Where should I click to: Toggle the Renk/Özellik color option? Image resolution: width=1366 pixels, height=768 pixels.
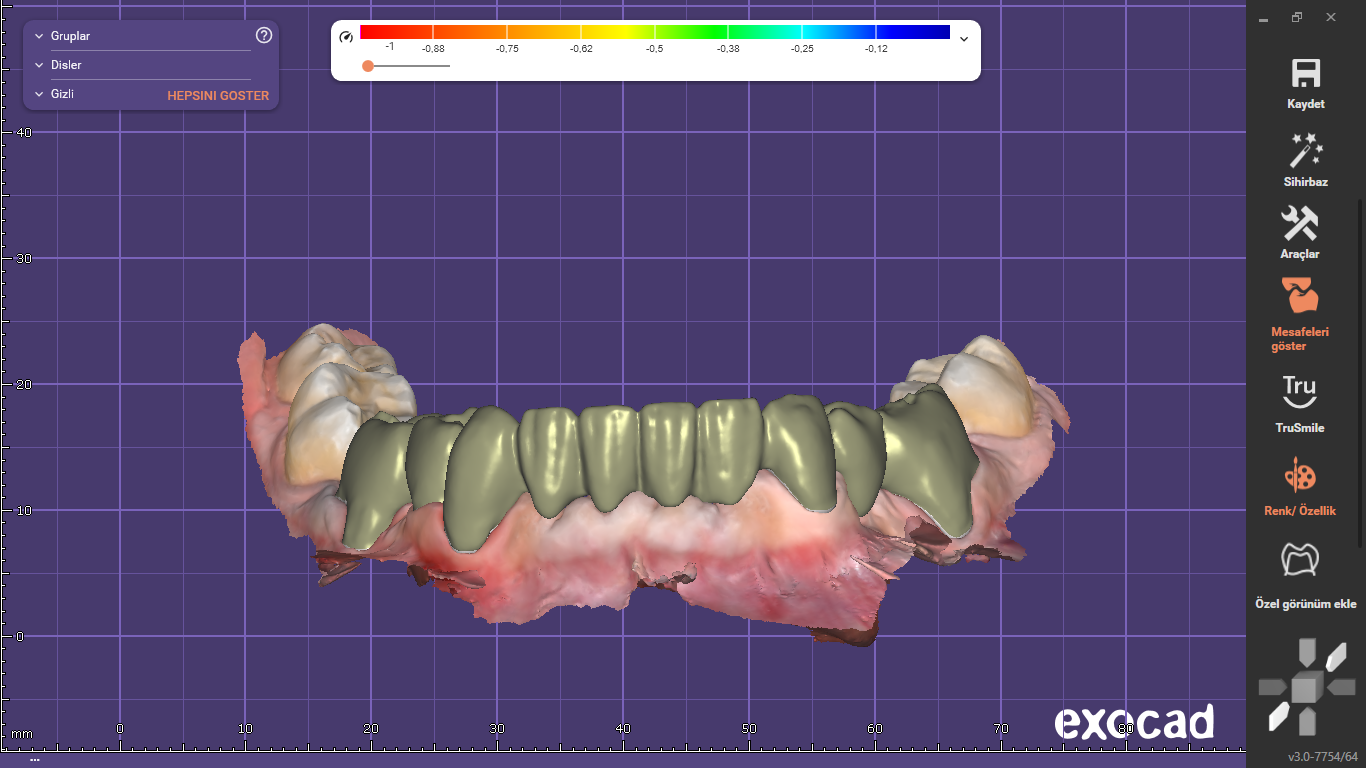[1300, 475]
